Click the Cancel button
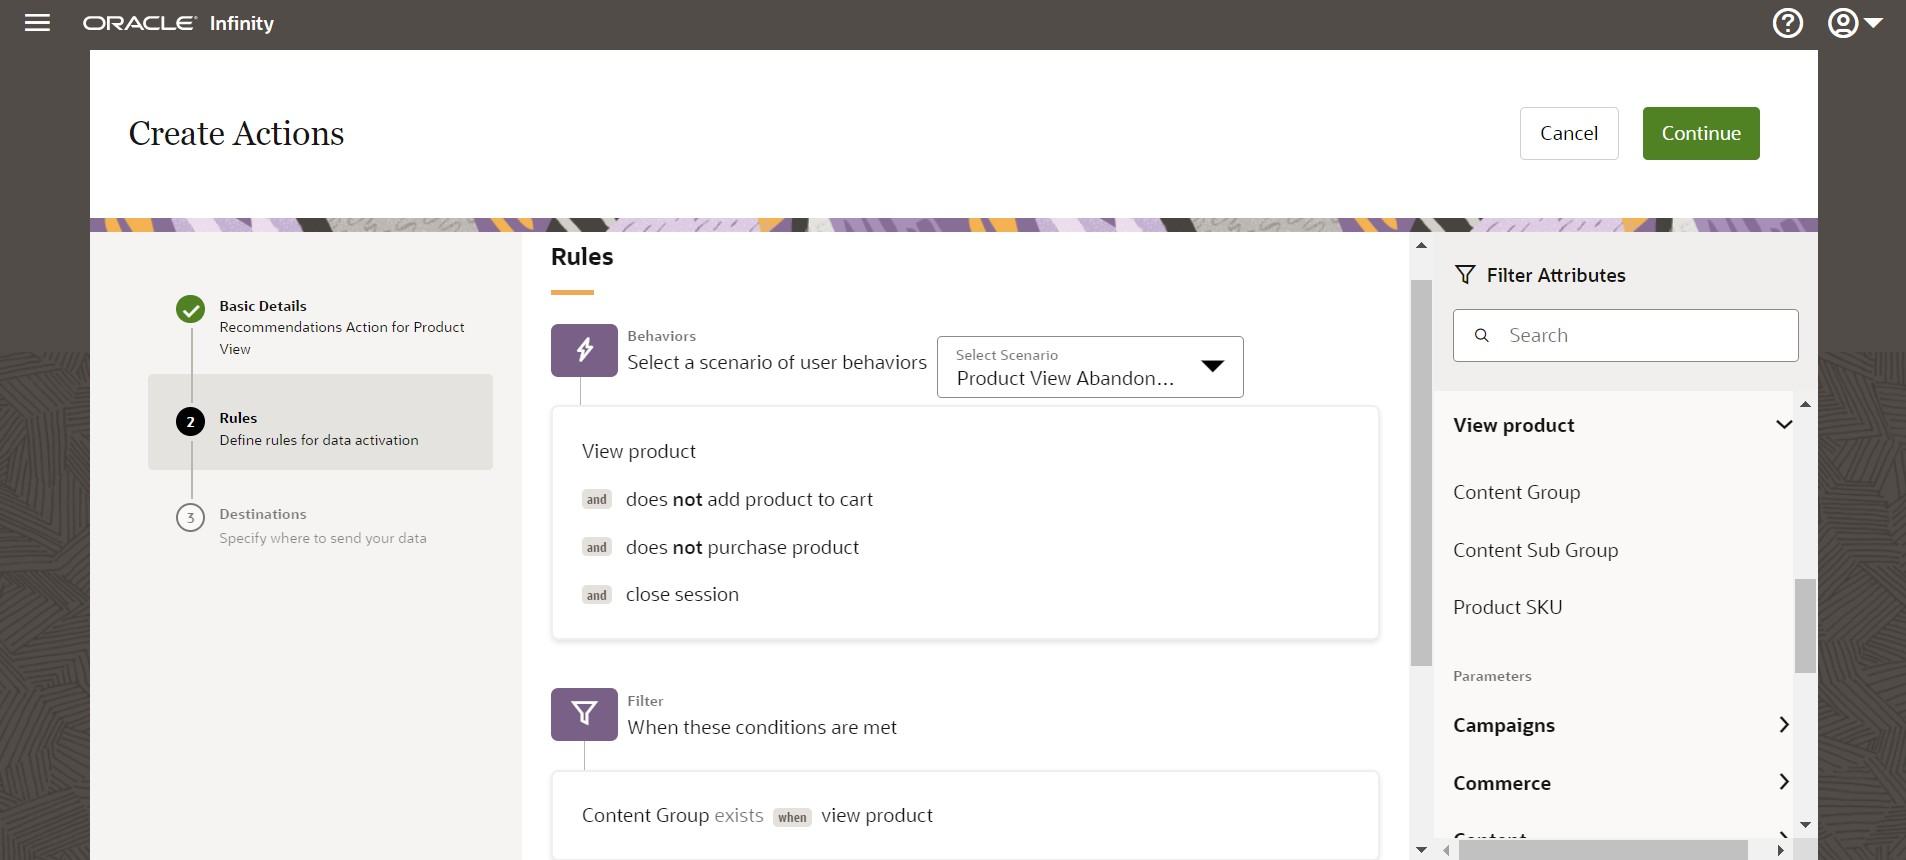The width and height of the screenshot is (1906, 860). pyautogui.click(x=1568, y=133)
